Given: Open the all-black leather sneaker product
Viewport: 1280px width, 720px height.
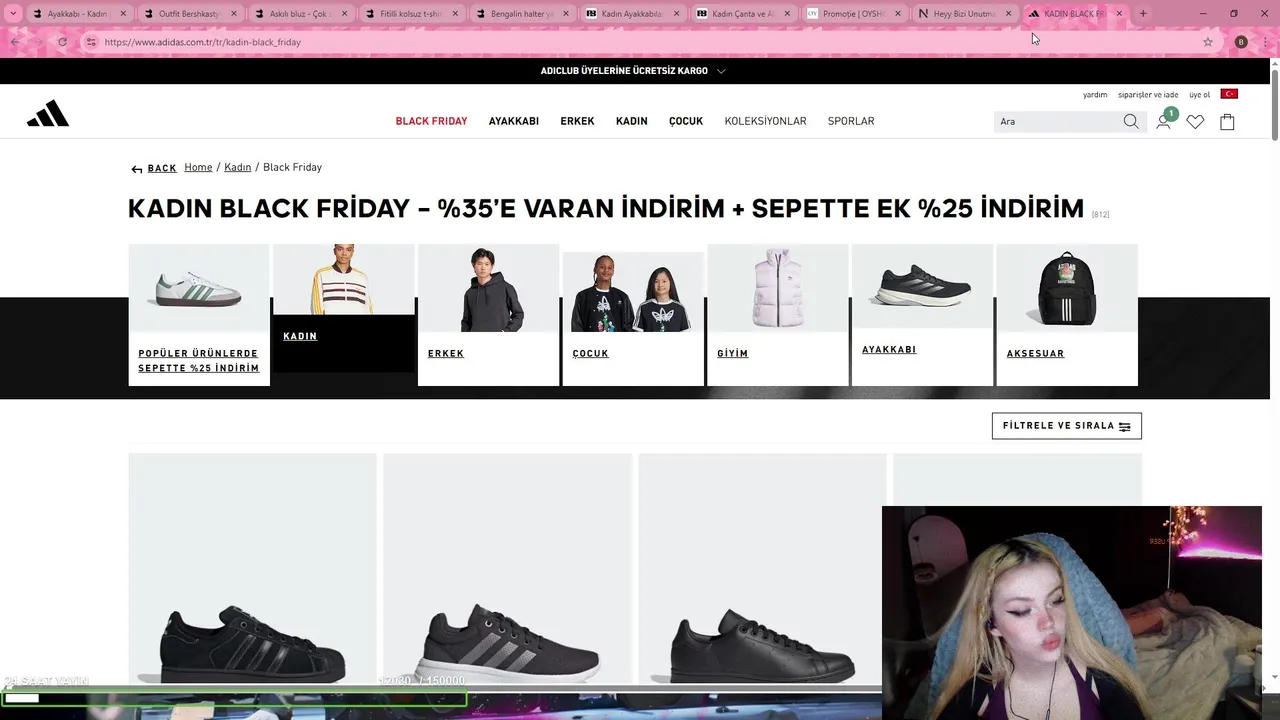Looking at the screenshot, I should [x=762, y=570].
